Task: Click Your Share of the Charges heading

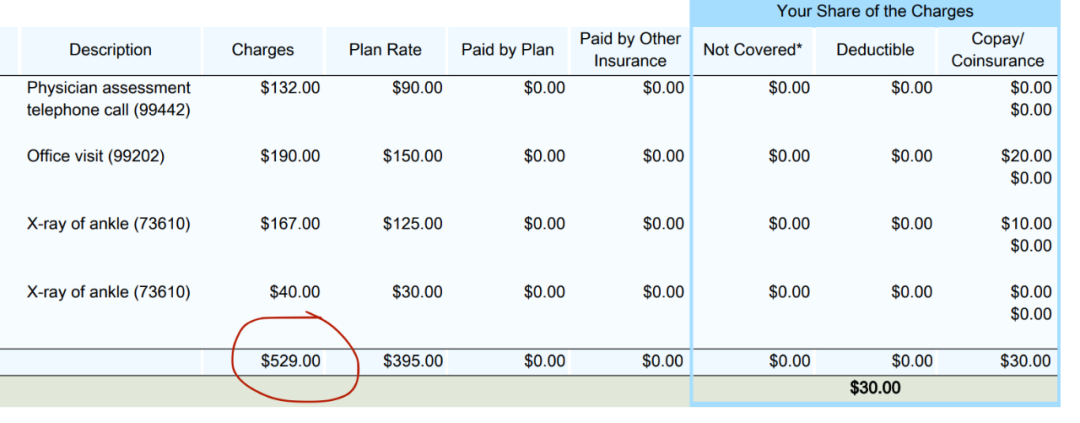Action: 875,11
